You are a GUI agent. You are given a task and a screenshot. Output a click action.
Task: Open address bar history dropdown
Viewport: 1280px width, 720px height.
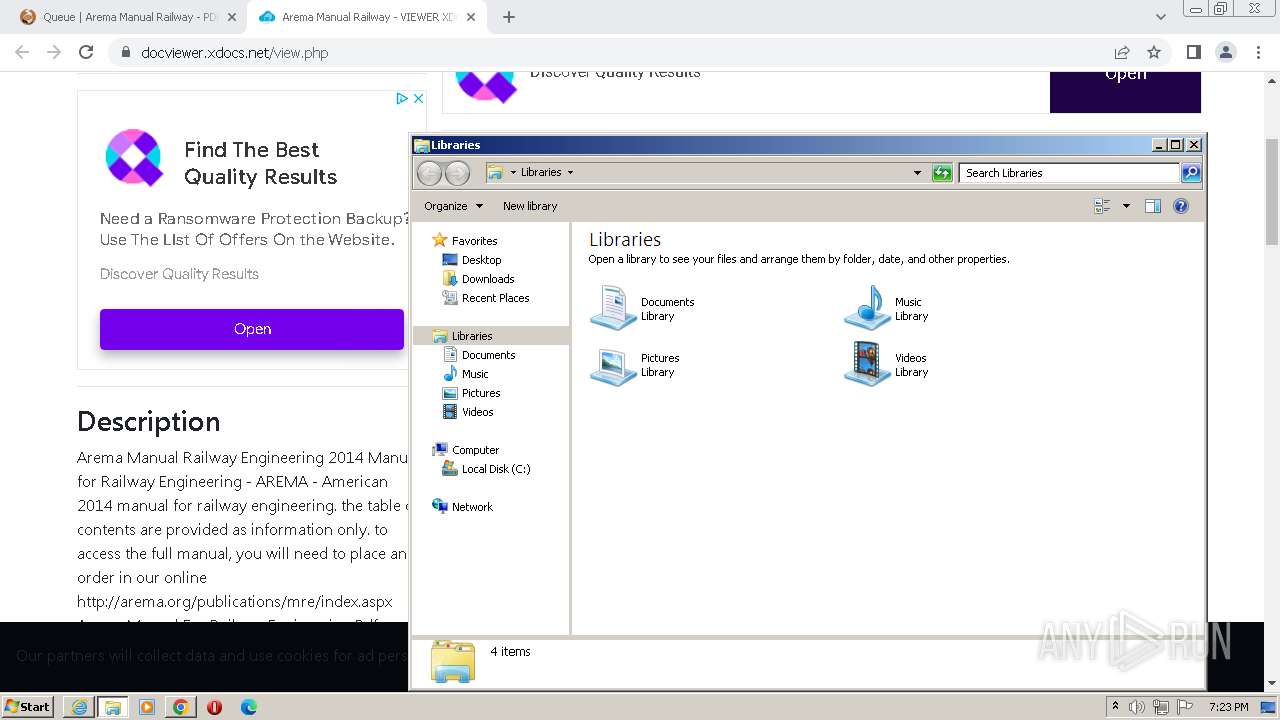point(917,173)
